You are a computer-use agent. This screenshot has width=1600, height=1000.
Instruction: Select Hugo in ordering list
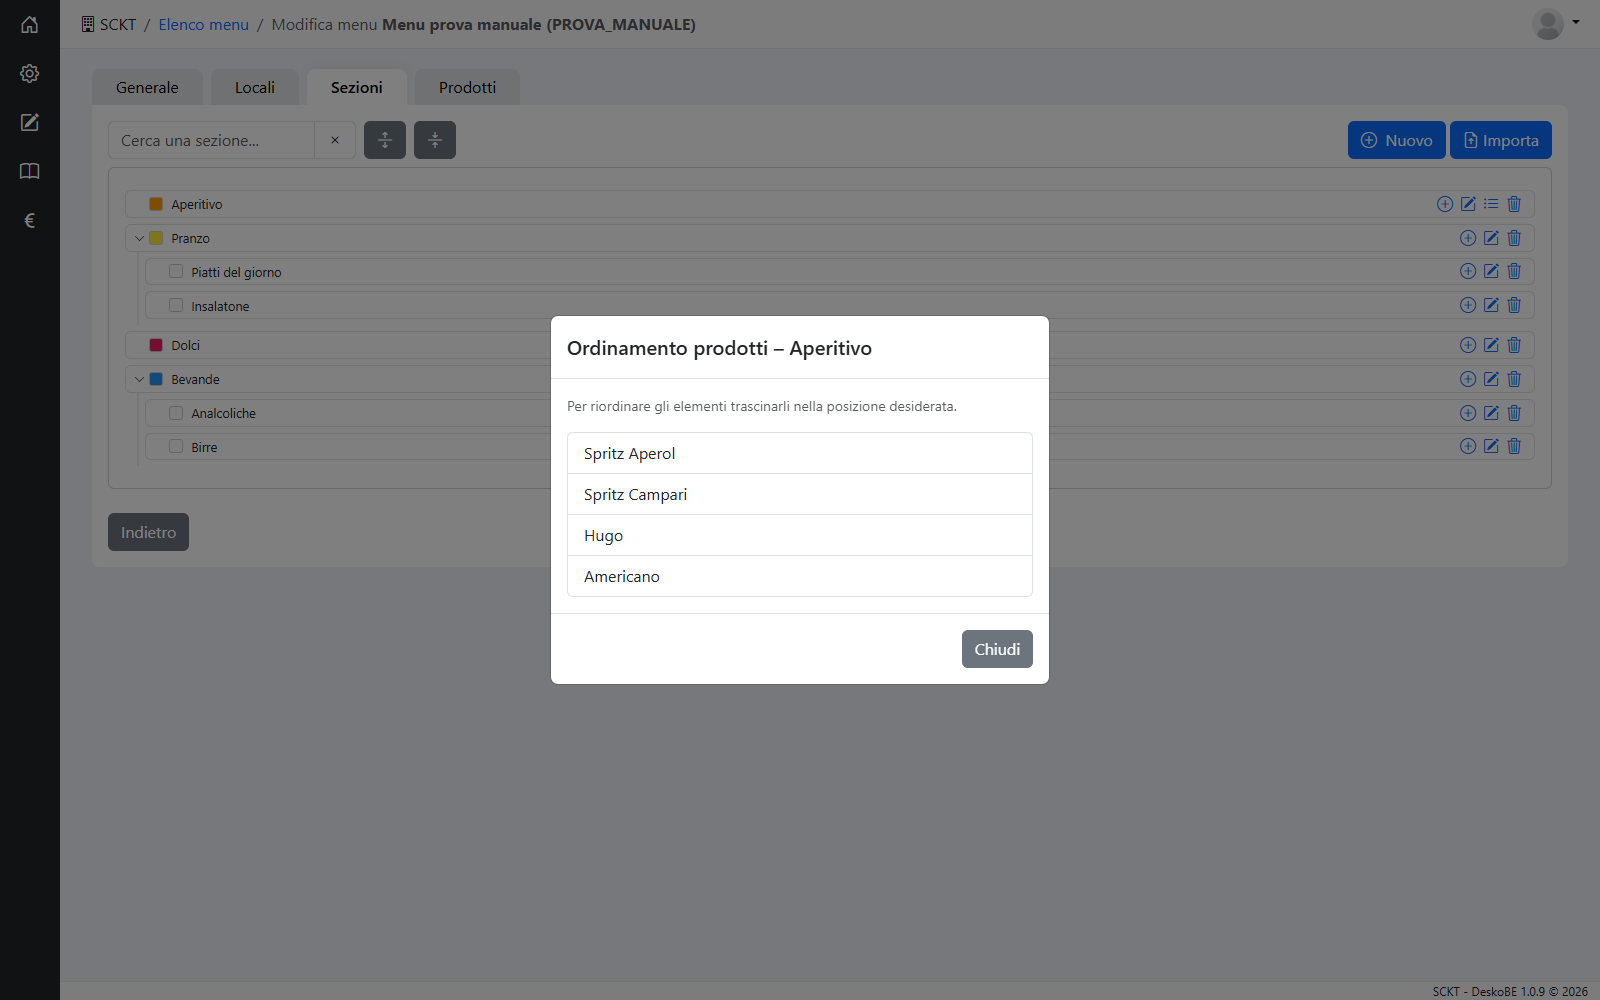[800, 535]
